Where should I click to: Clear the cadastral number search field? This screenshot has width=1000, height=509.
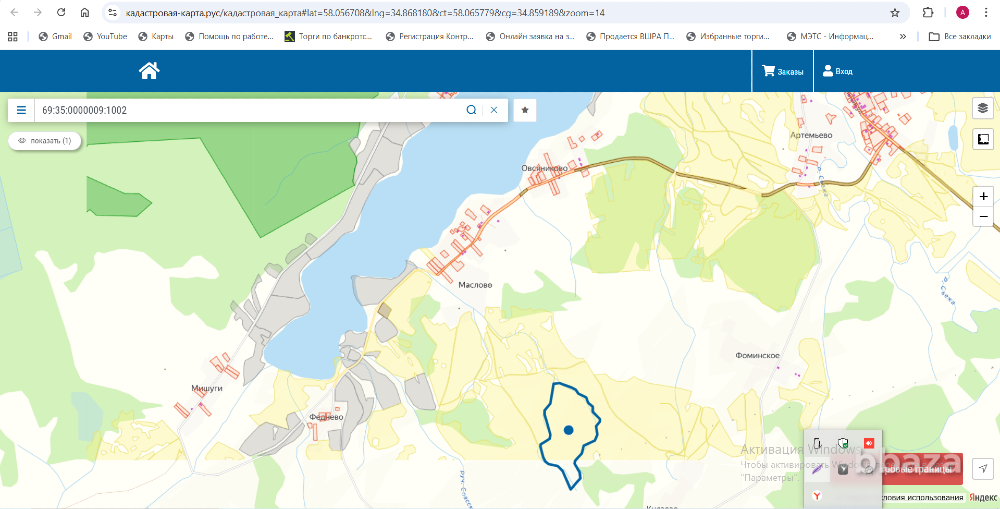coord(493,110)
